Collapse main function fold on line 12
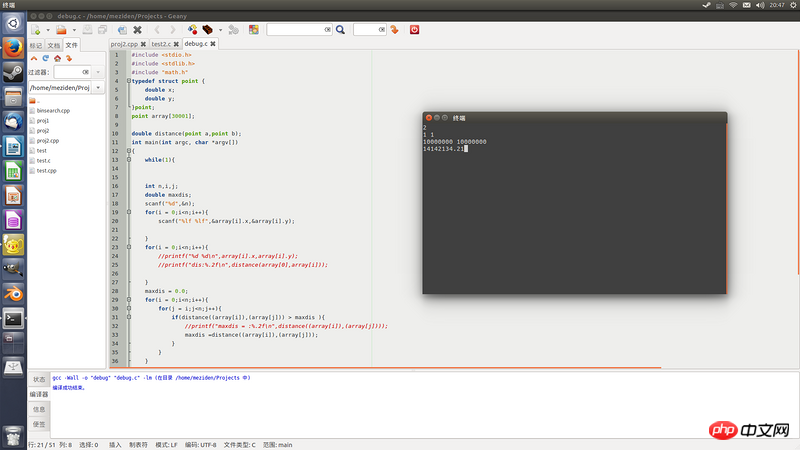The width and height of the screenshot is (800, 450). tap(129, 151)
